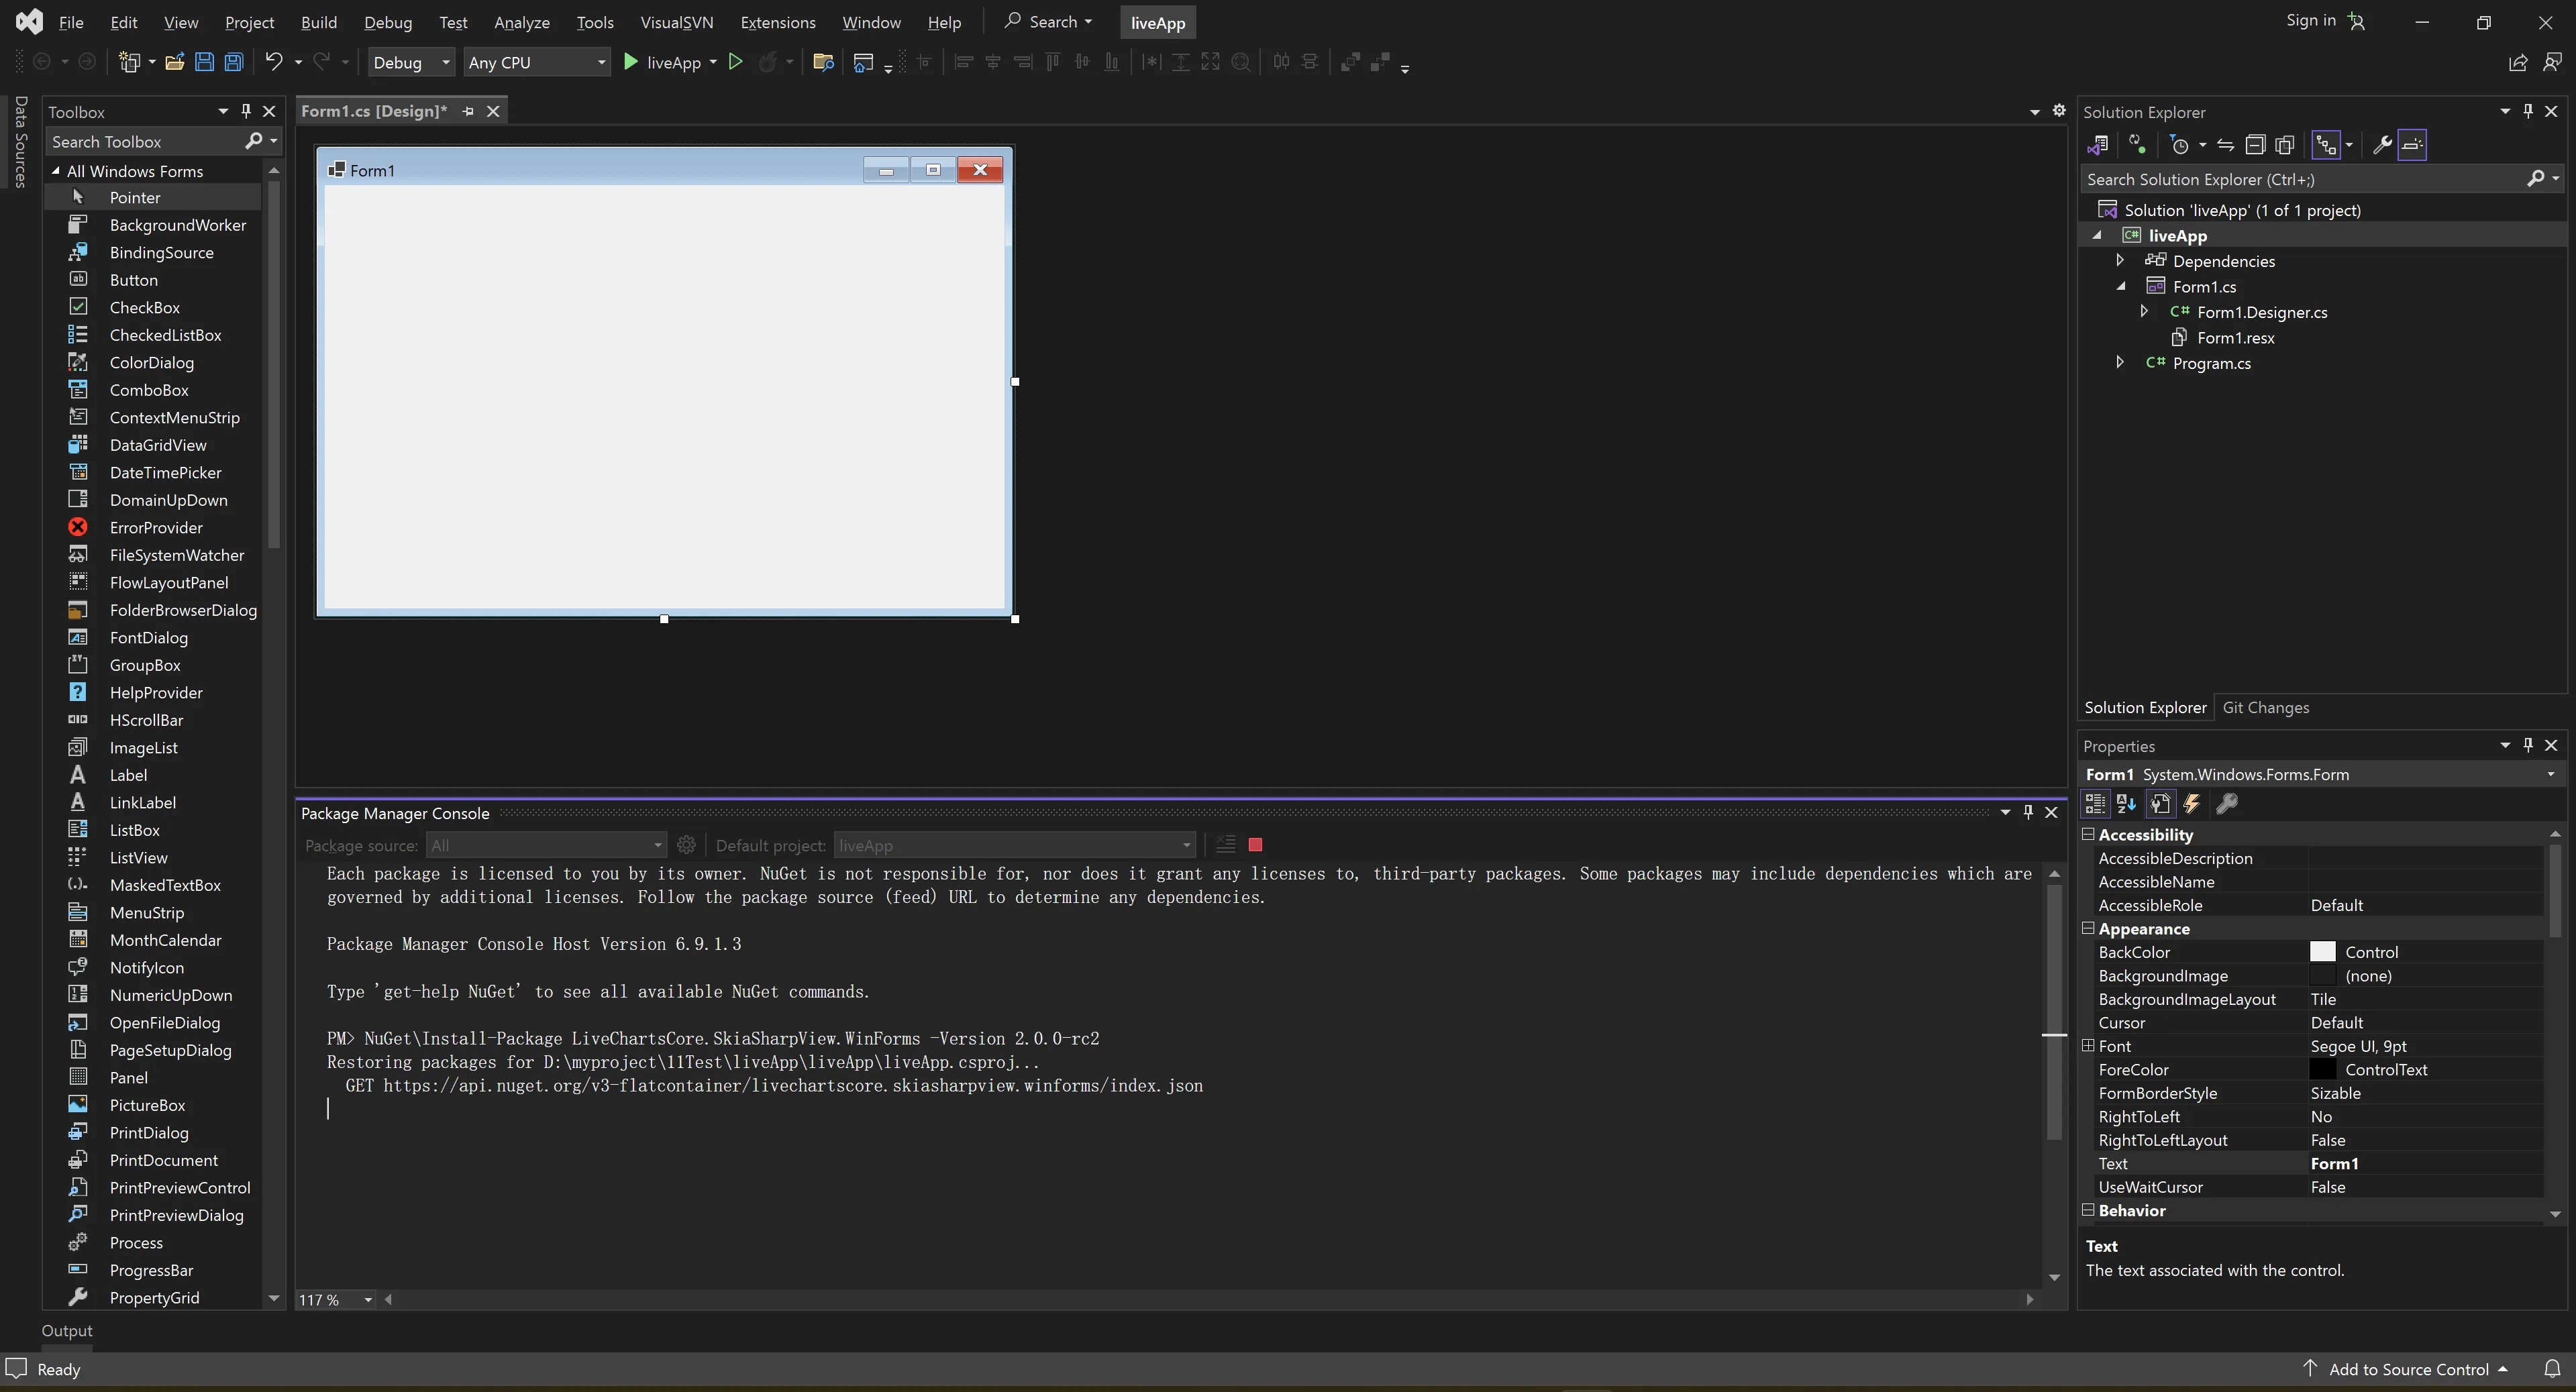Click the Send Feedback icon at top right
2576x1392 pixels.
click(x=2552, y=62)
